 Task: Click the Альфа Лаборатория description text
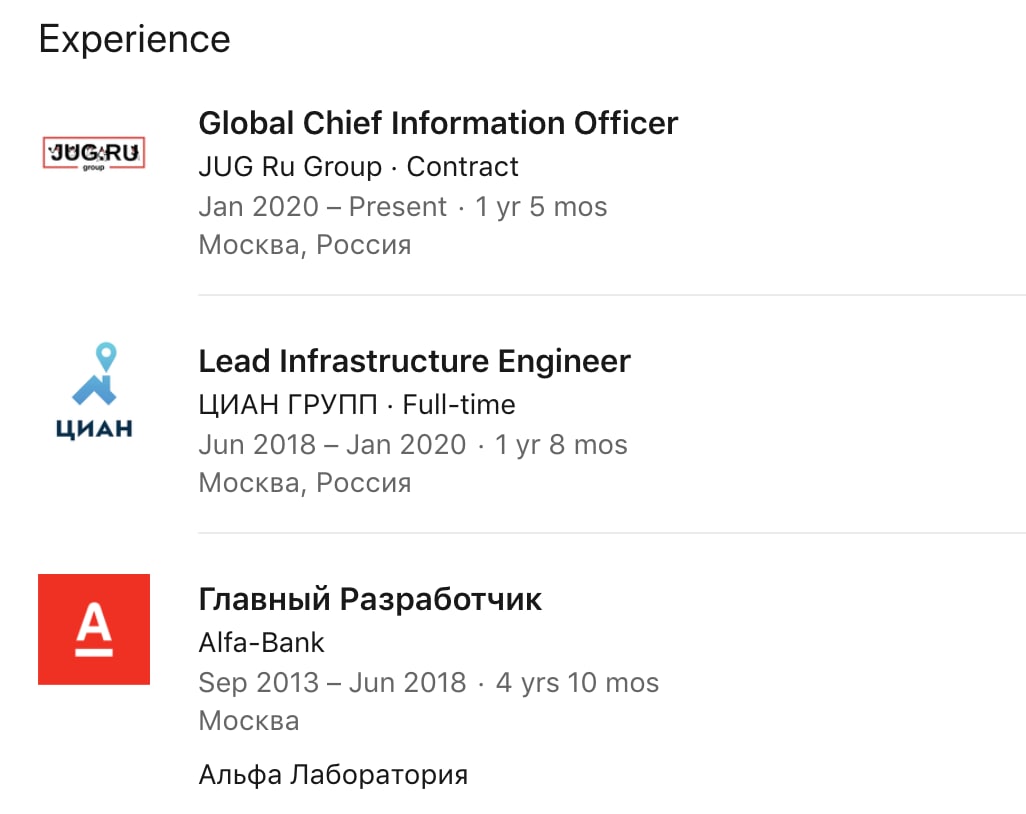[333, 775]
